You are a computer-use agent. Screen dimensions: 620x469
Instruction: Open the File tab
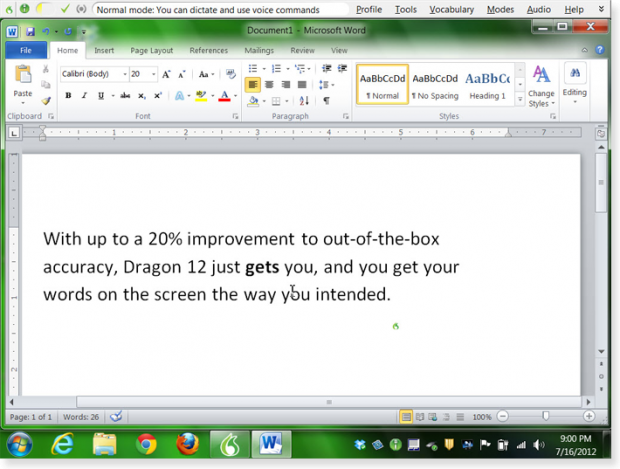26,50
